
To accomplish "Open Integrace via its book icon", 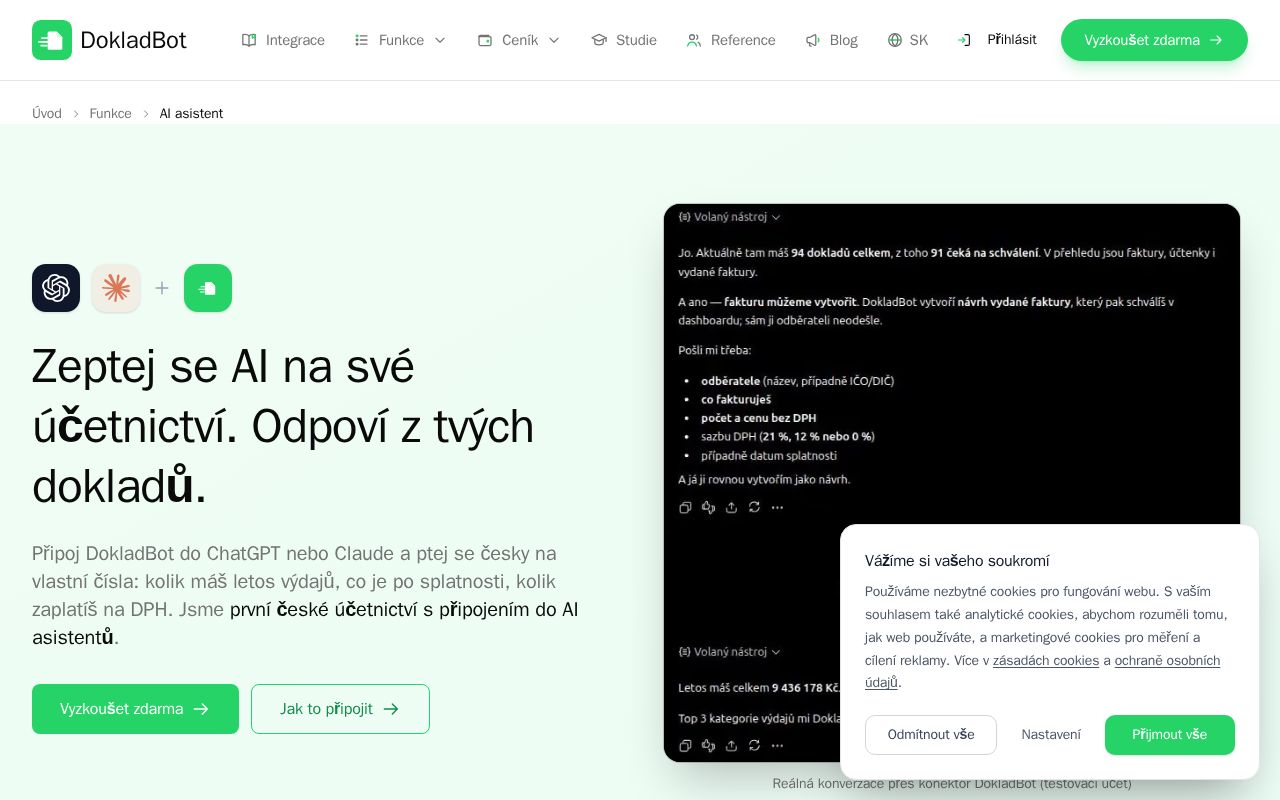I will 249,40.
